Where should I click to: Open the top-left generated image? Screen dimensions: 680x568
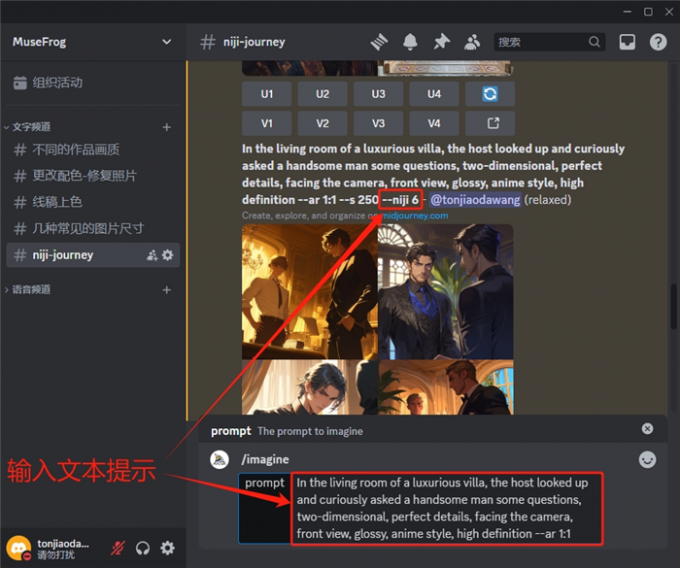point(310,292)
